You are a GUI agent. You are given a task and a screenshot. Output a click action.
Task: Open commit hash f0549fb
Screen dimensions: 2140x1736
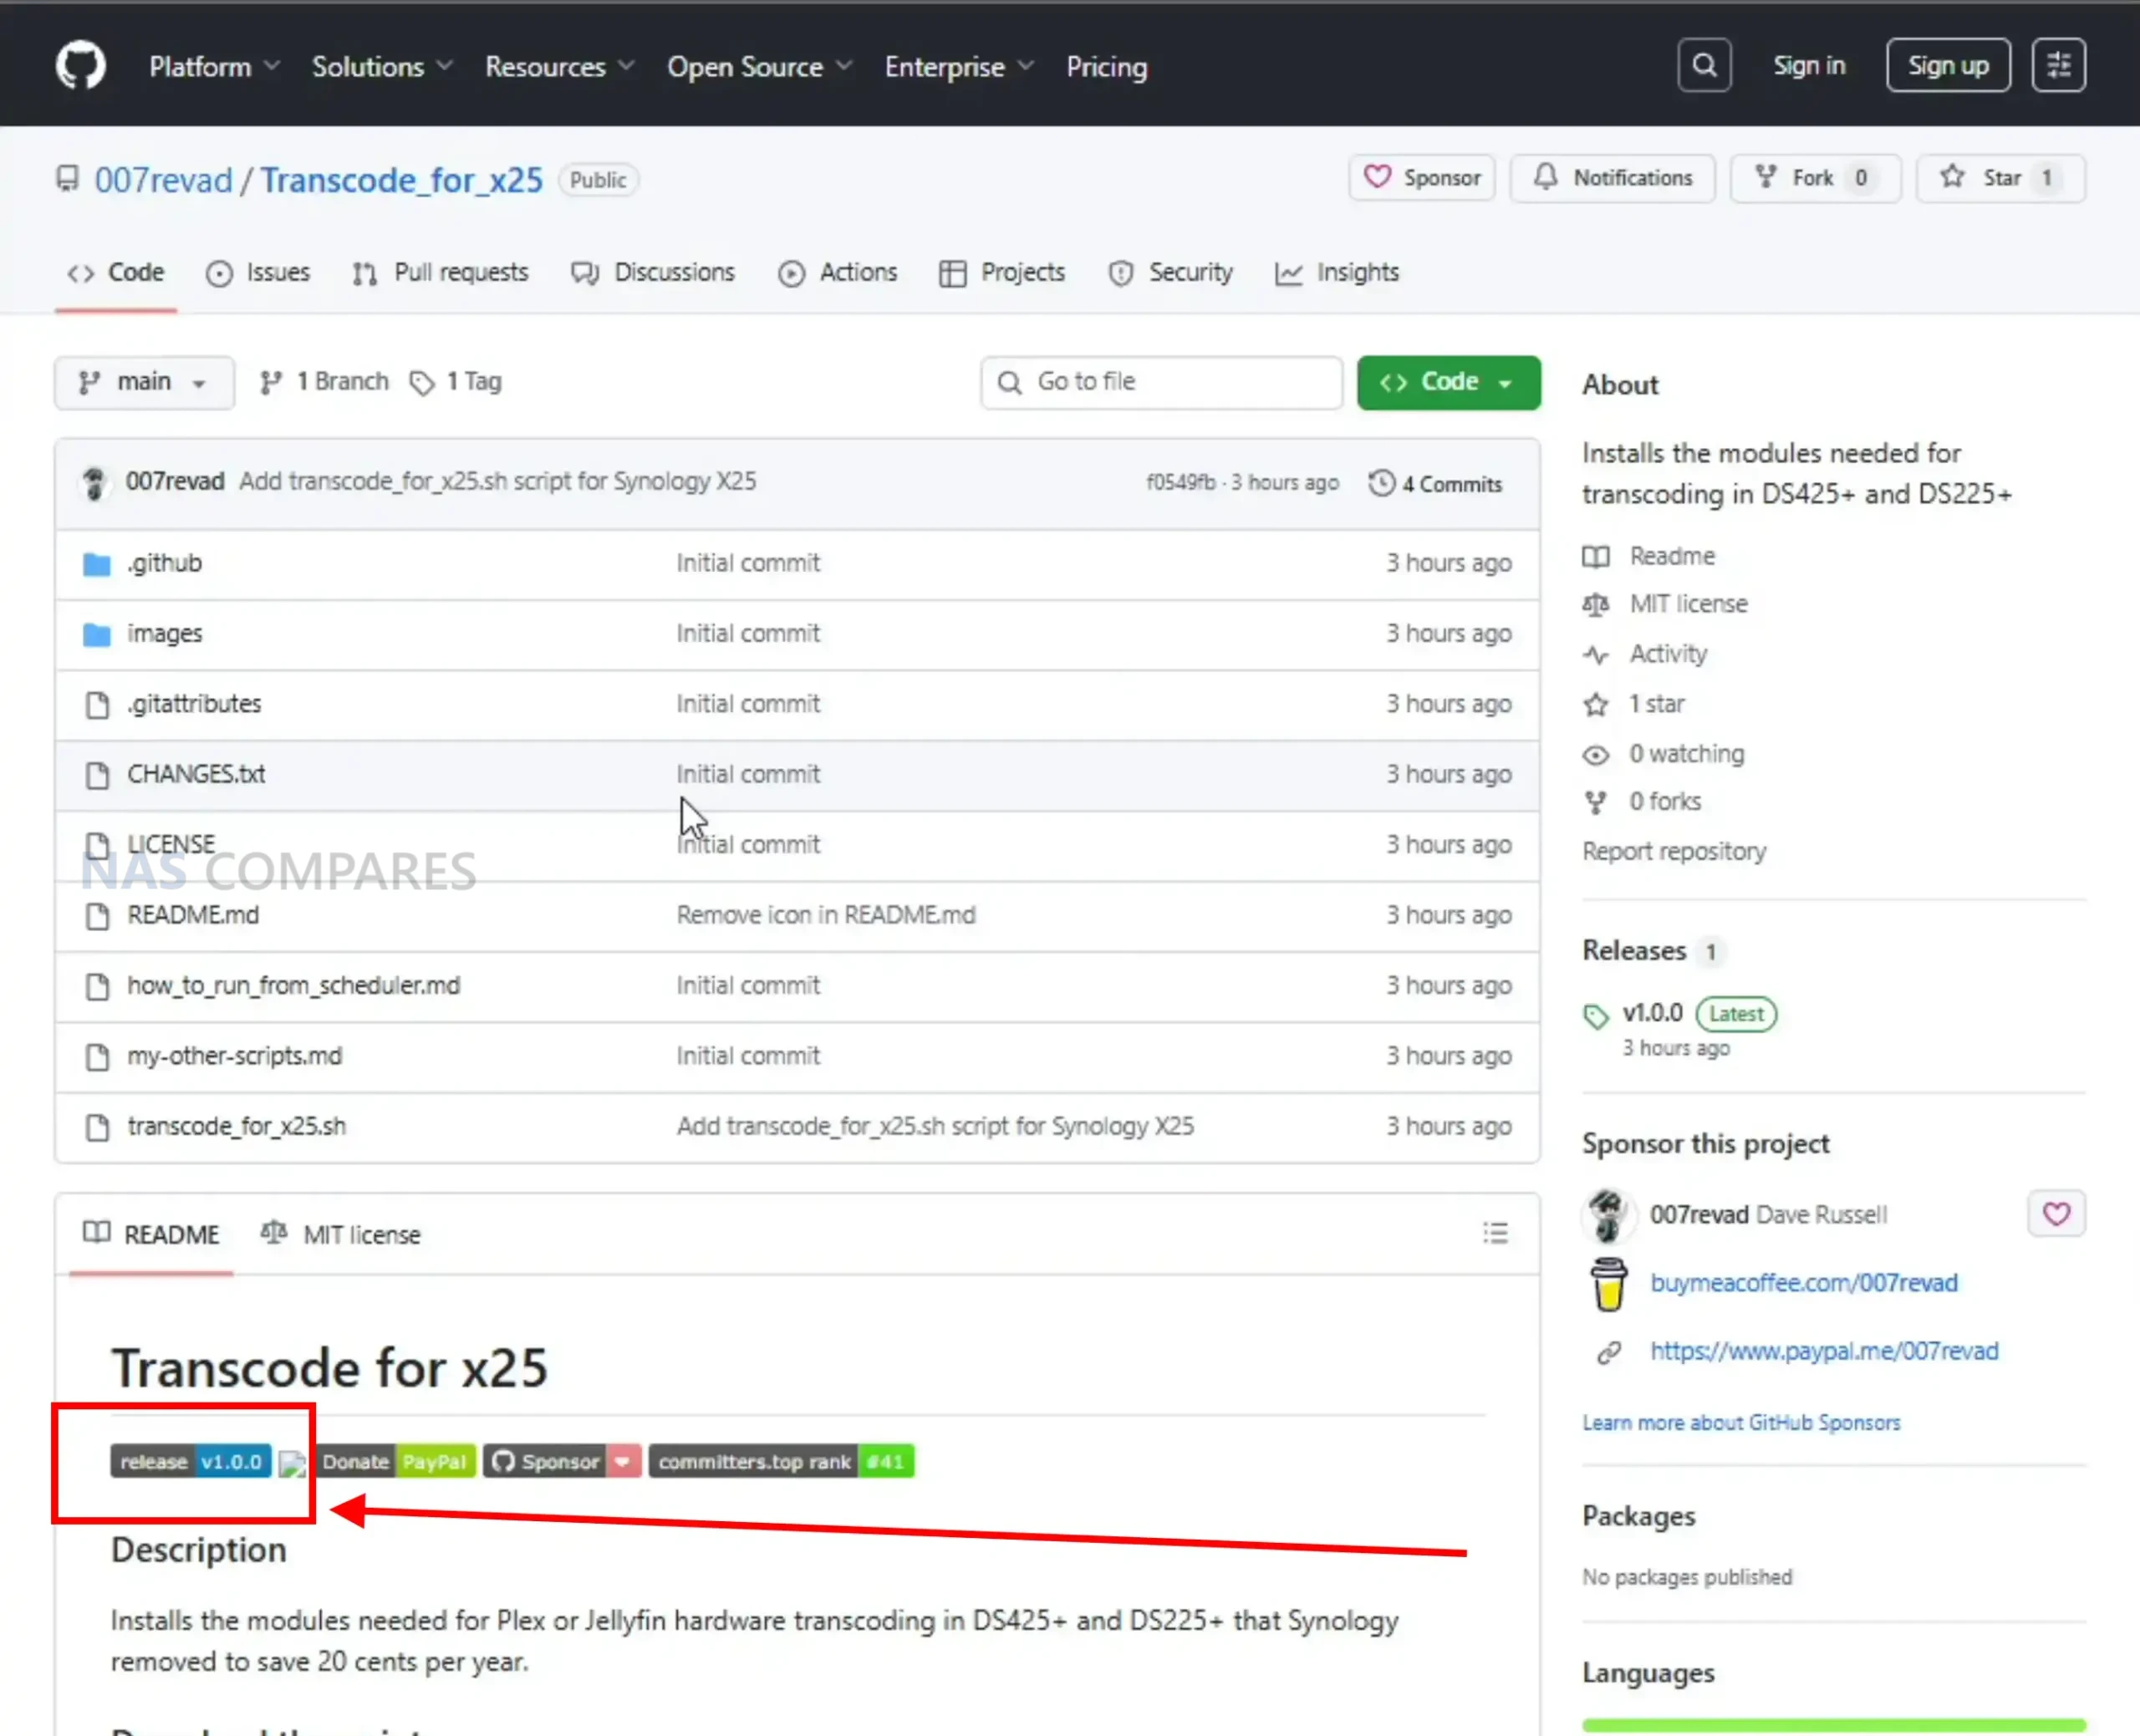(x=1180, y=483)
